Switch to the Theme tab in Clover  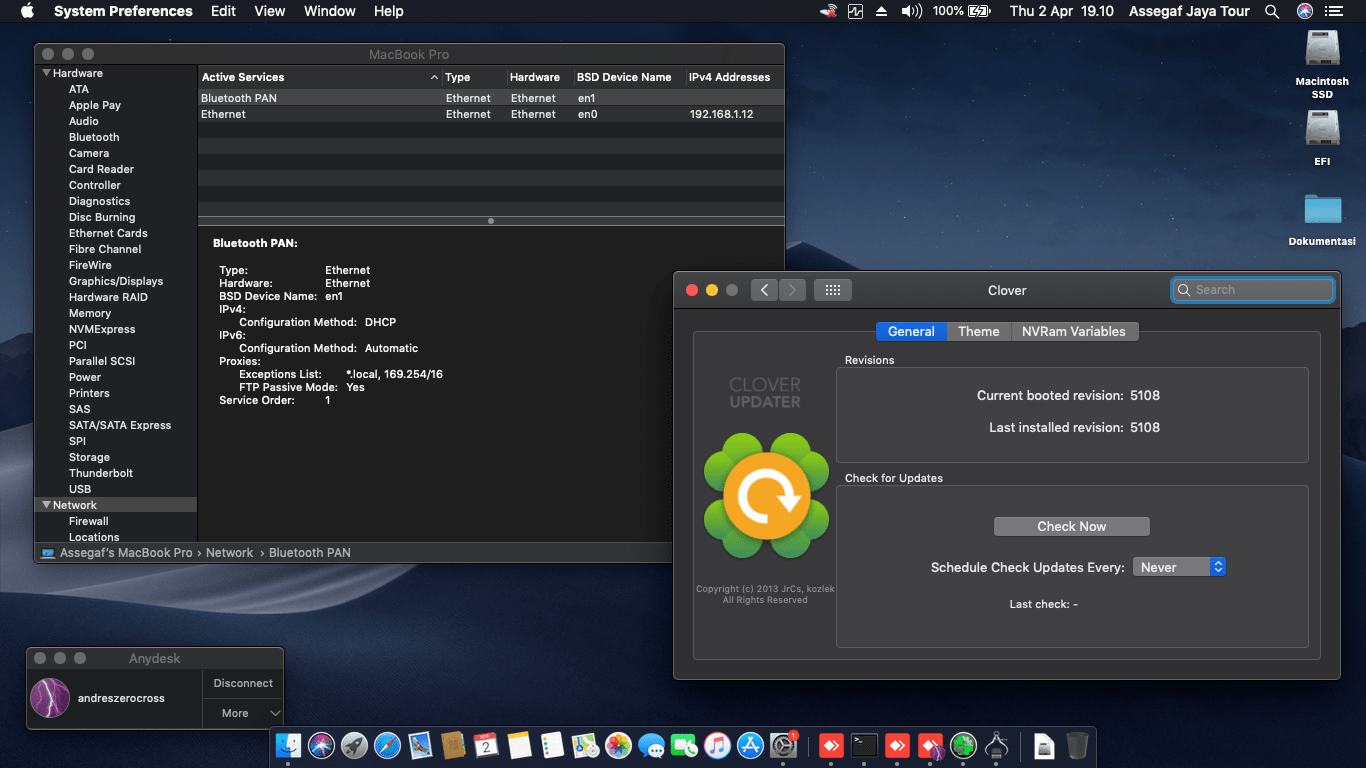tap(979, 331)
